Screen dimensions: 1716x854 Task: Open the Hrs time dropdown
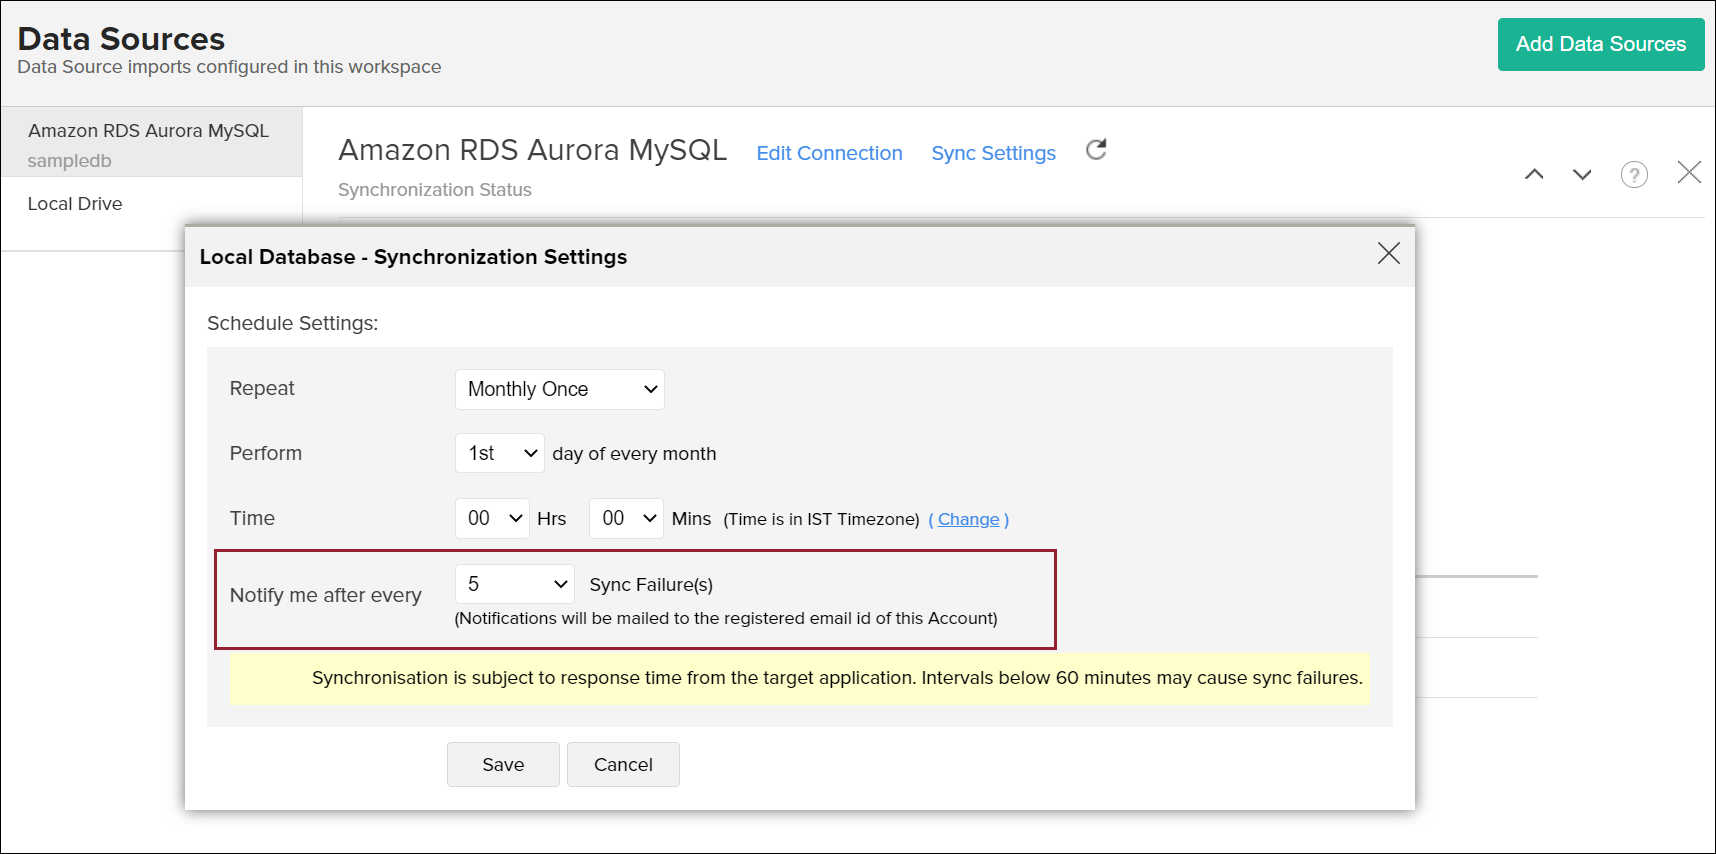pos(492,518)
